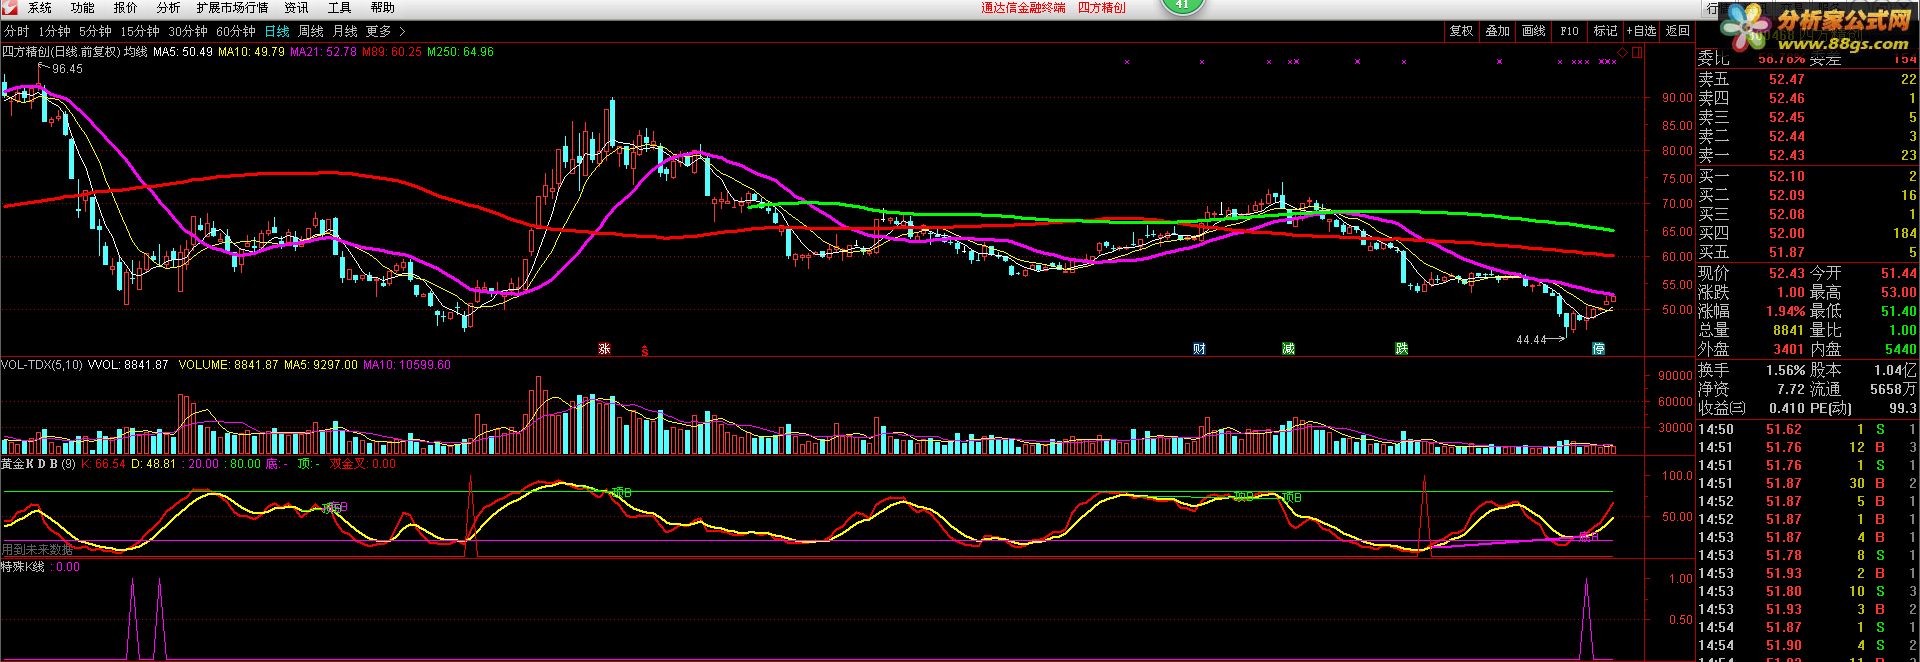Click the MA10: 49.79 indicator label
Image resolution: width=1920 pixels, height=662 pixels.
(251, 52)
